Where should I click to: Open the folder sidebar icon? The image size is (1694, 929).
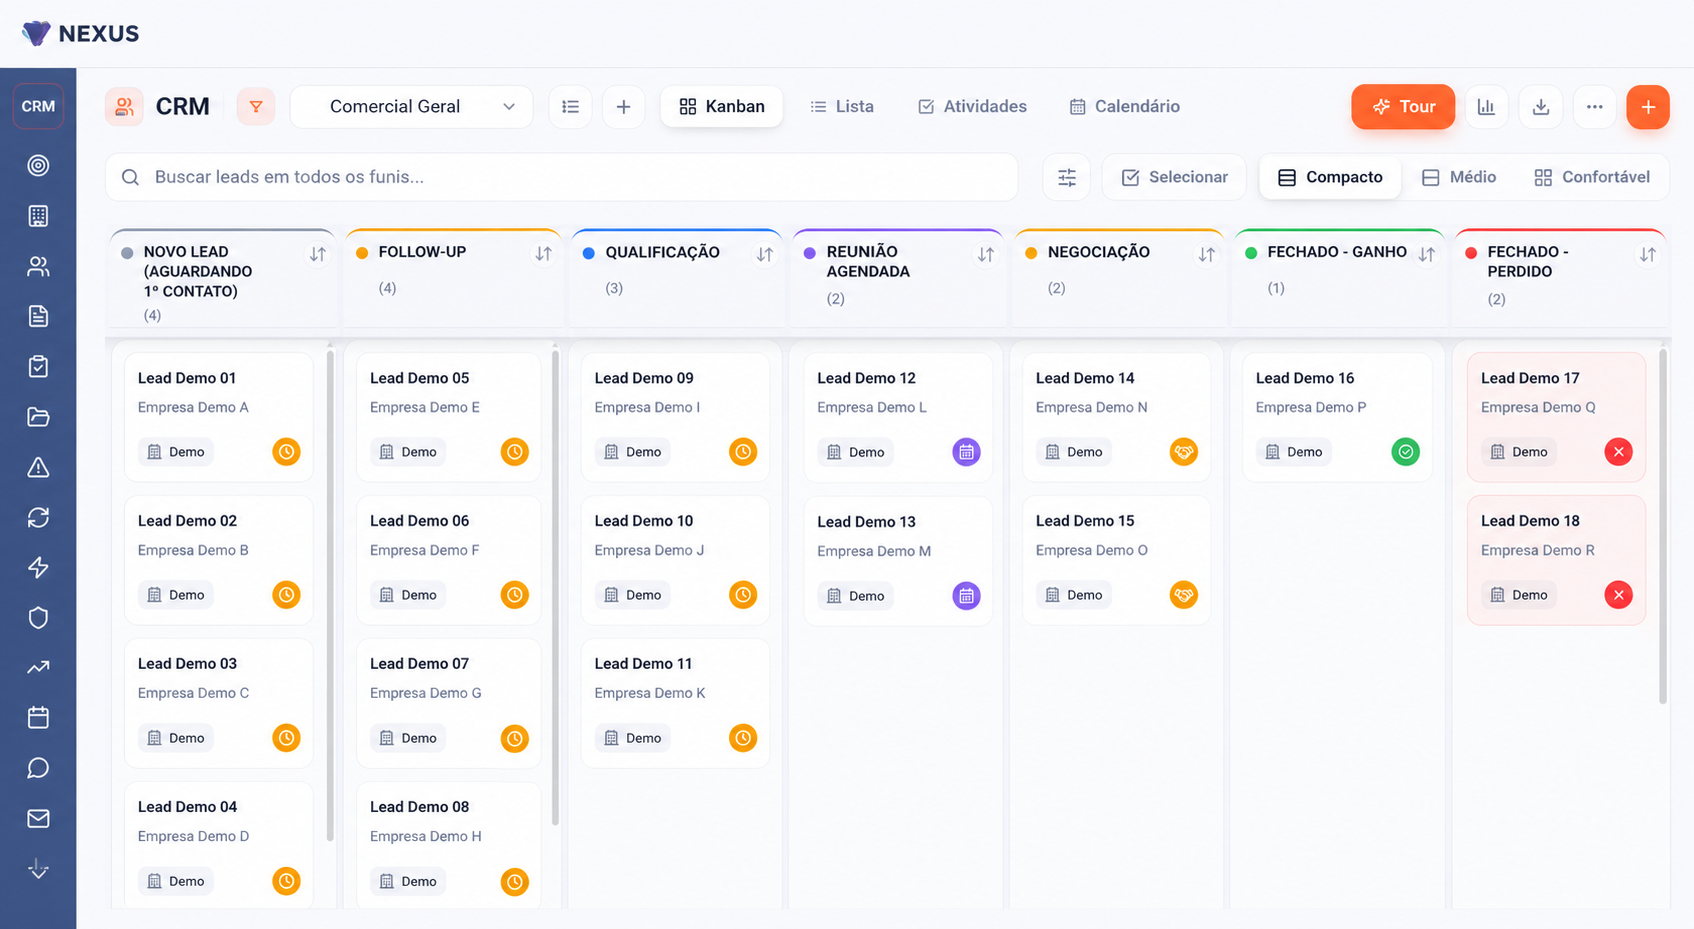(38, 417)
